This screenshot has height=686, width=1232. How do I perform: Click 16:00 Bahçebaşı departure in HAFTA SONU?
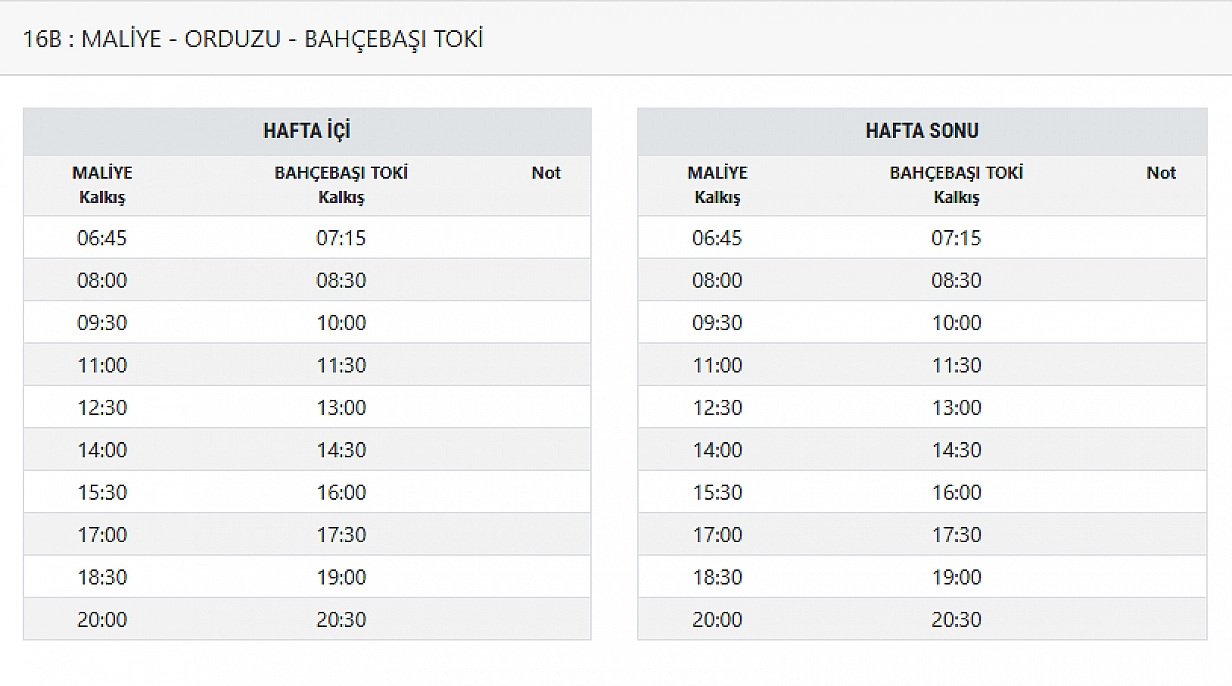[956, 493]
